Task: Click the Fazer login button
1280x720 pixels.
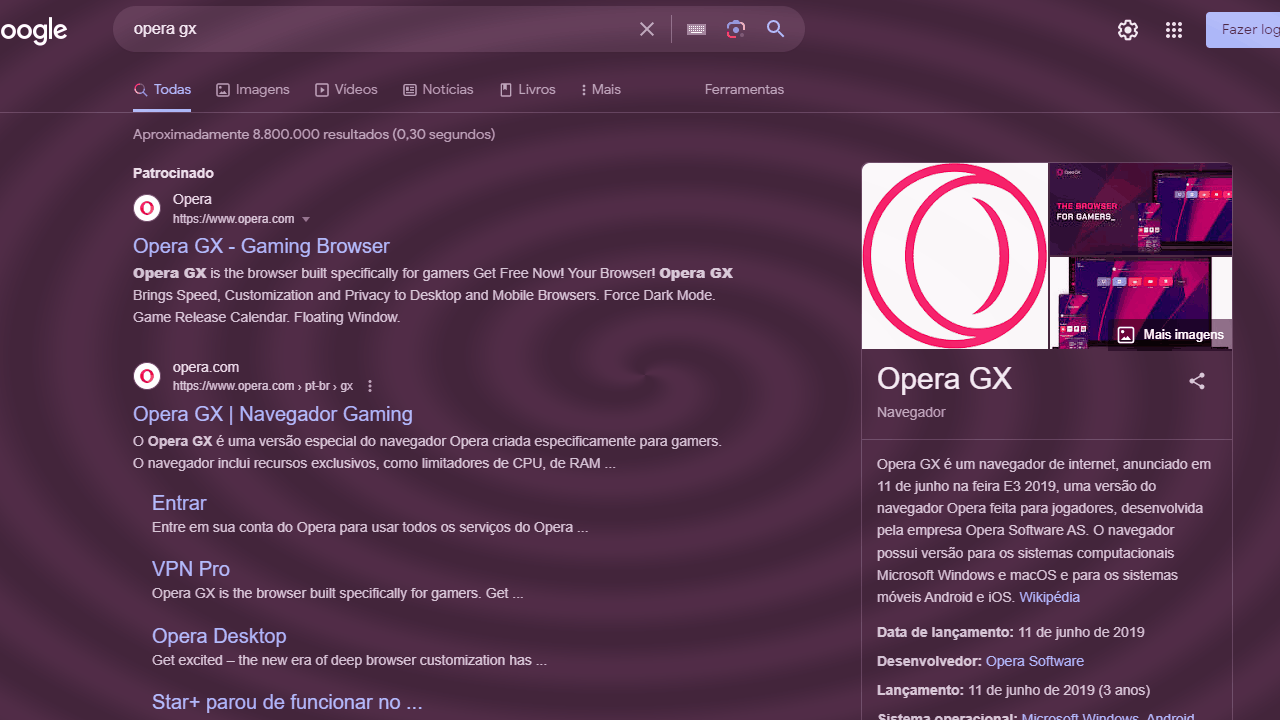Action: click(1243, 30)
